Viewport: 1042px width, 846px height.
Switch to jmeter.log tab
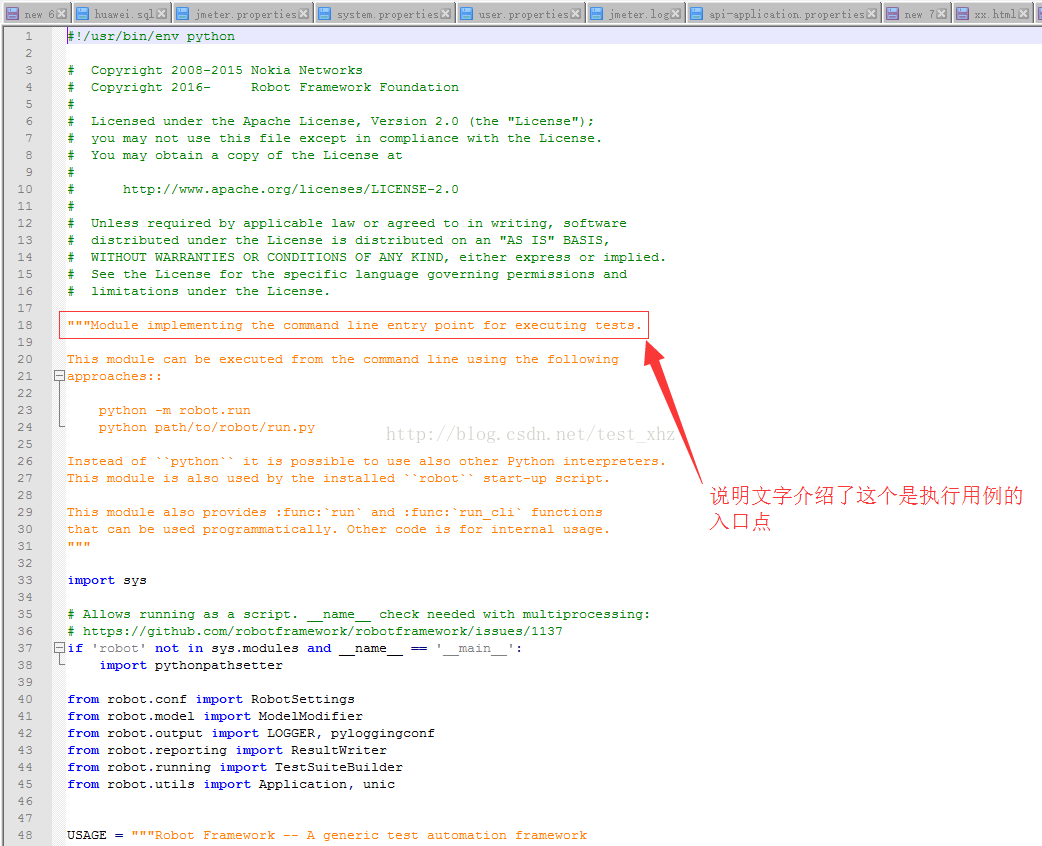[636, 14]
